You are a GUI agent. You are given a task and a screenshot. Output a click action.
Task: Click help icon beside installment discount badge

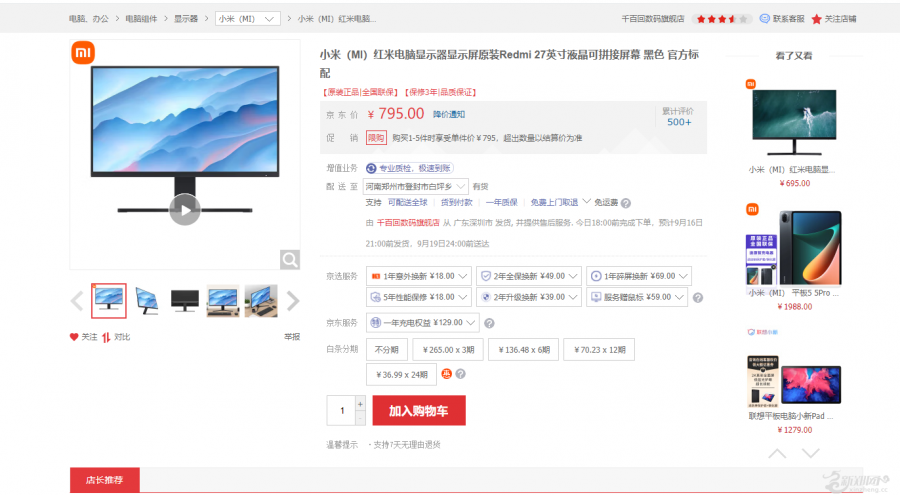(x=460, y=374)
